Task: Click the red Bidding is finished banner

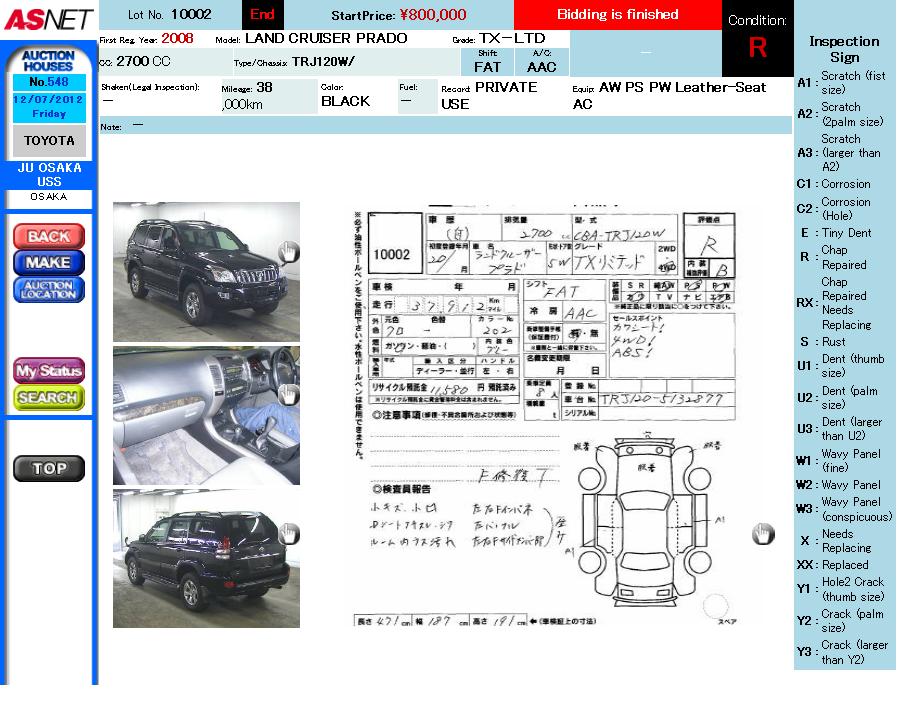Action: click(x=617, y=15)
